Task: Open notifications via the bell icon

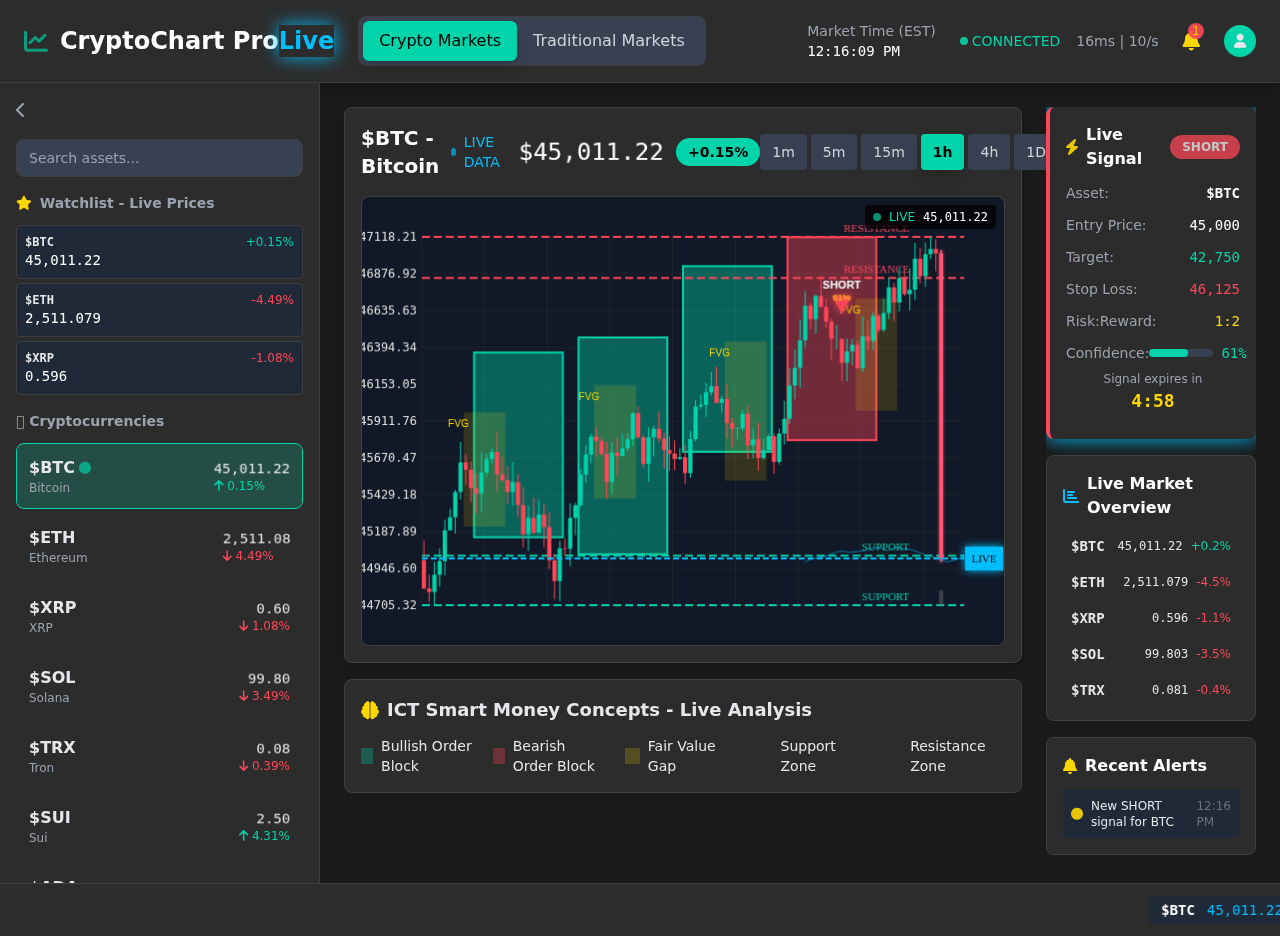Action: coord(1190,41)
